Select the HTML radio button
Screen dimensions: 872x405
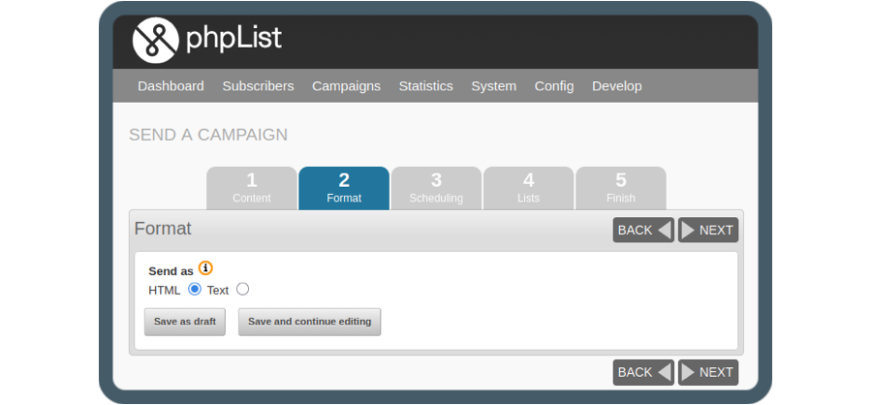(195, 290)
